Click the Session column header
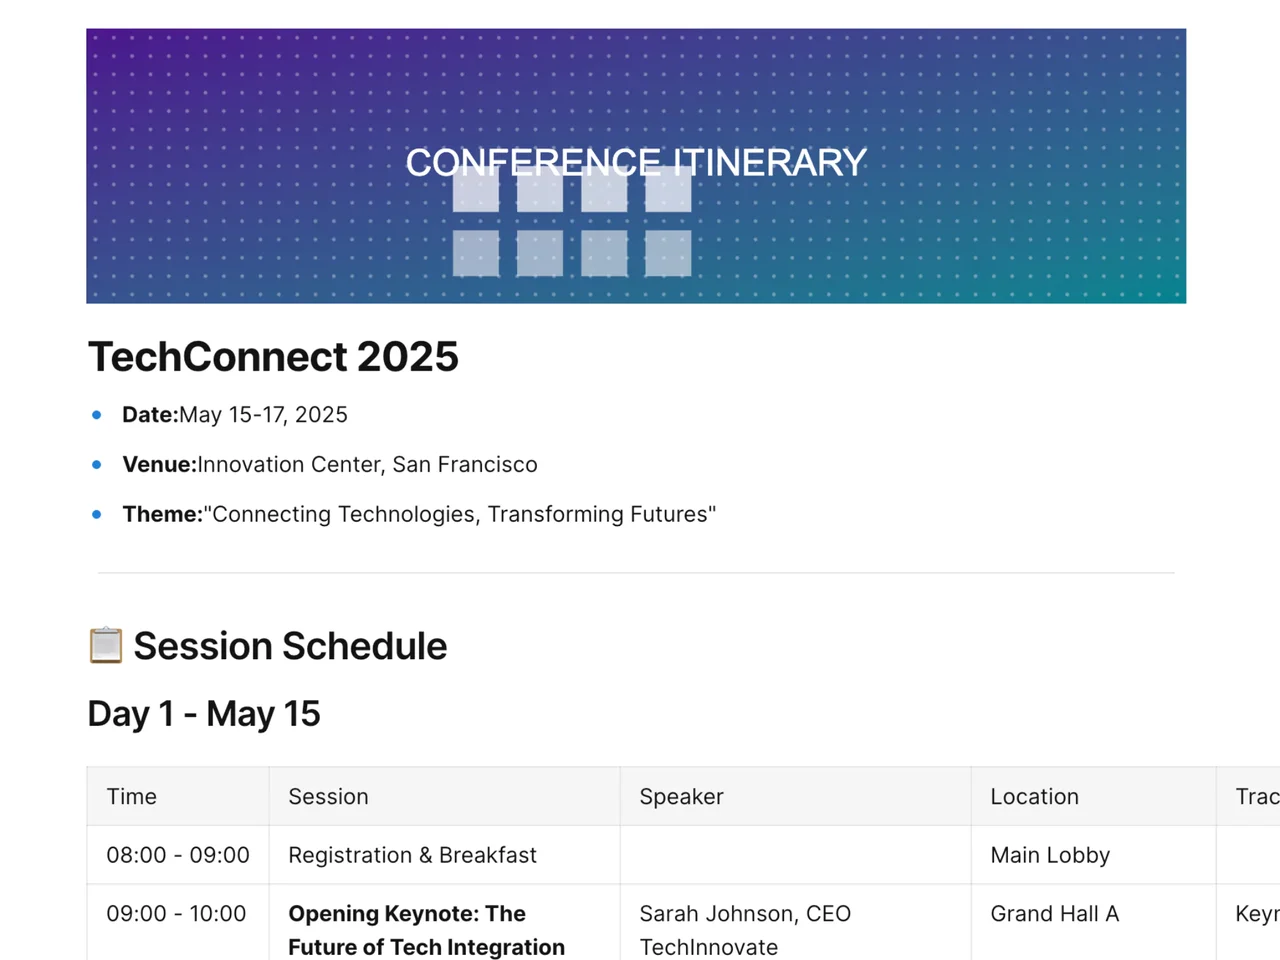Image resolution: width=1280 pixels, height=960 pixels. tap(328, 797)
